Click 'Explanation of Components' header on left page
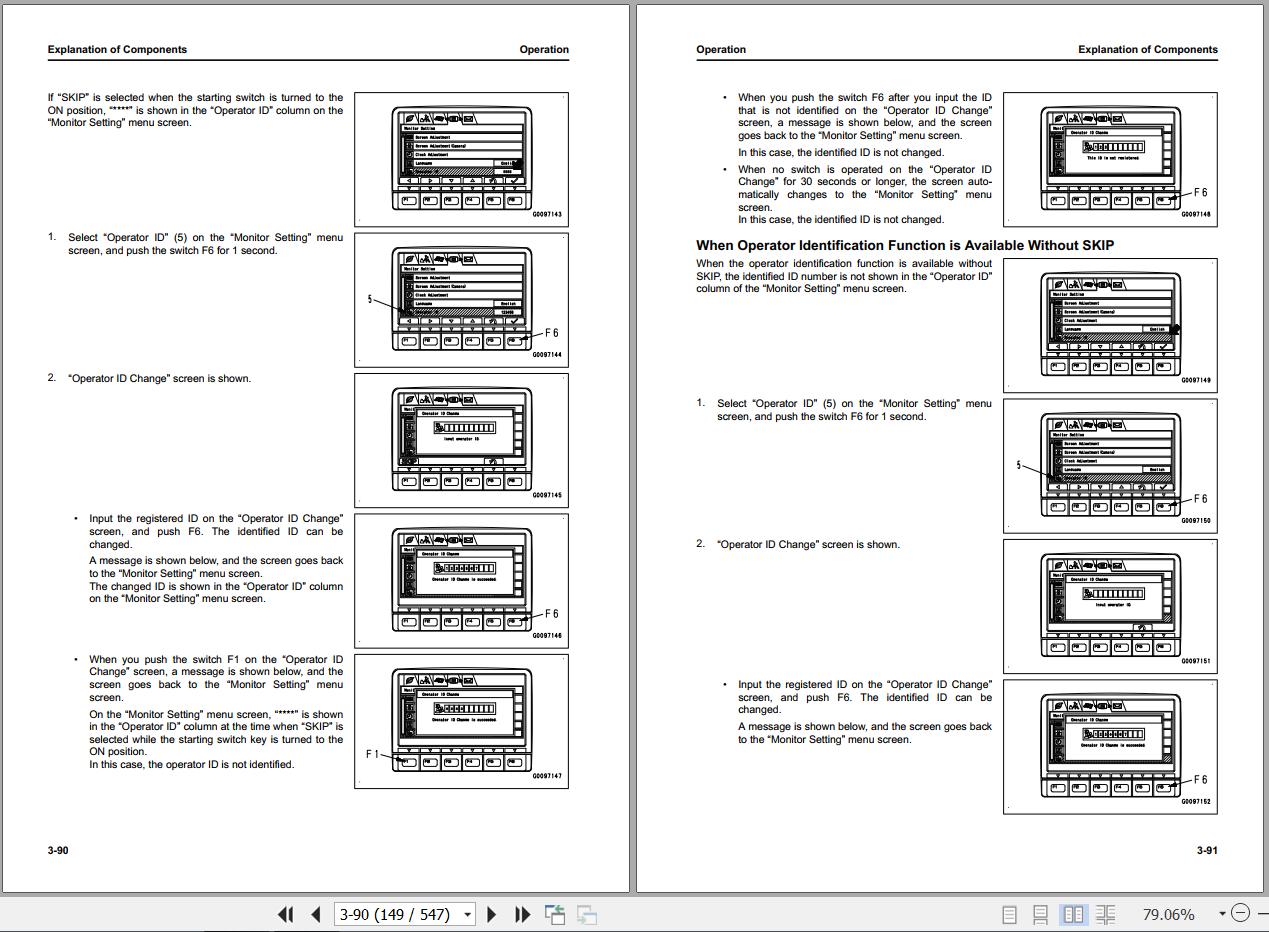Viewport: 1269px width, 932px height. tap(117, 49)
